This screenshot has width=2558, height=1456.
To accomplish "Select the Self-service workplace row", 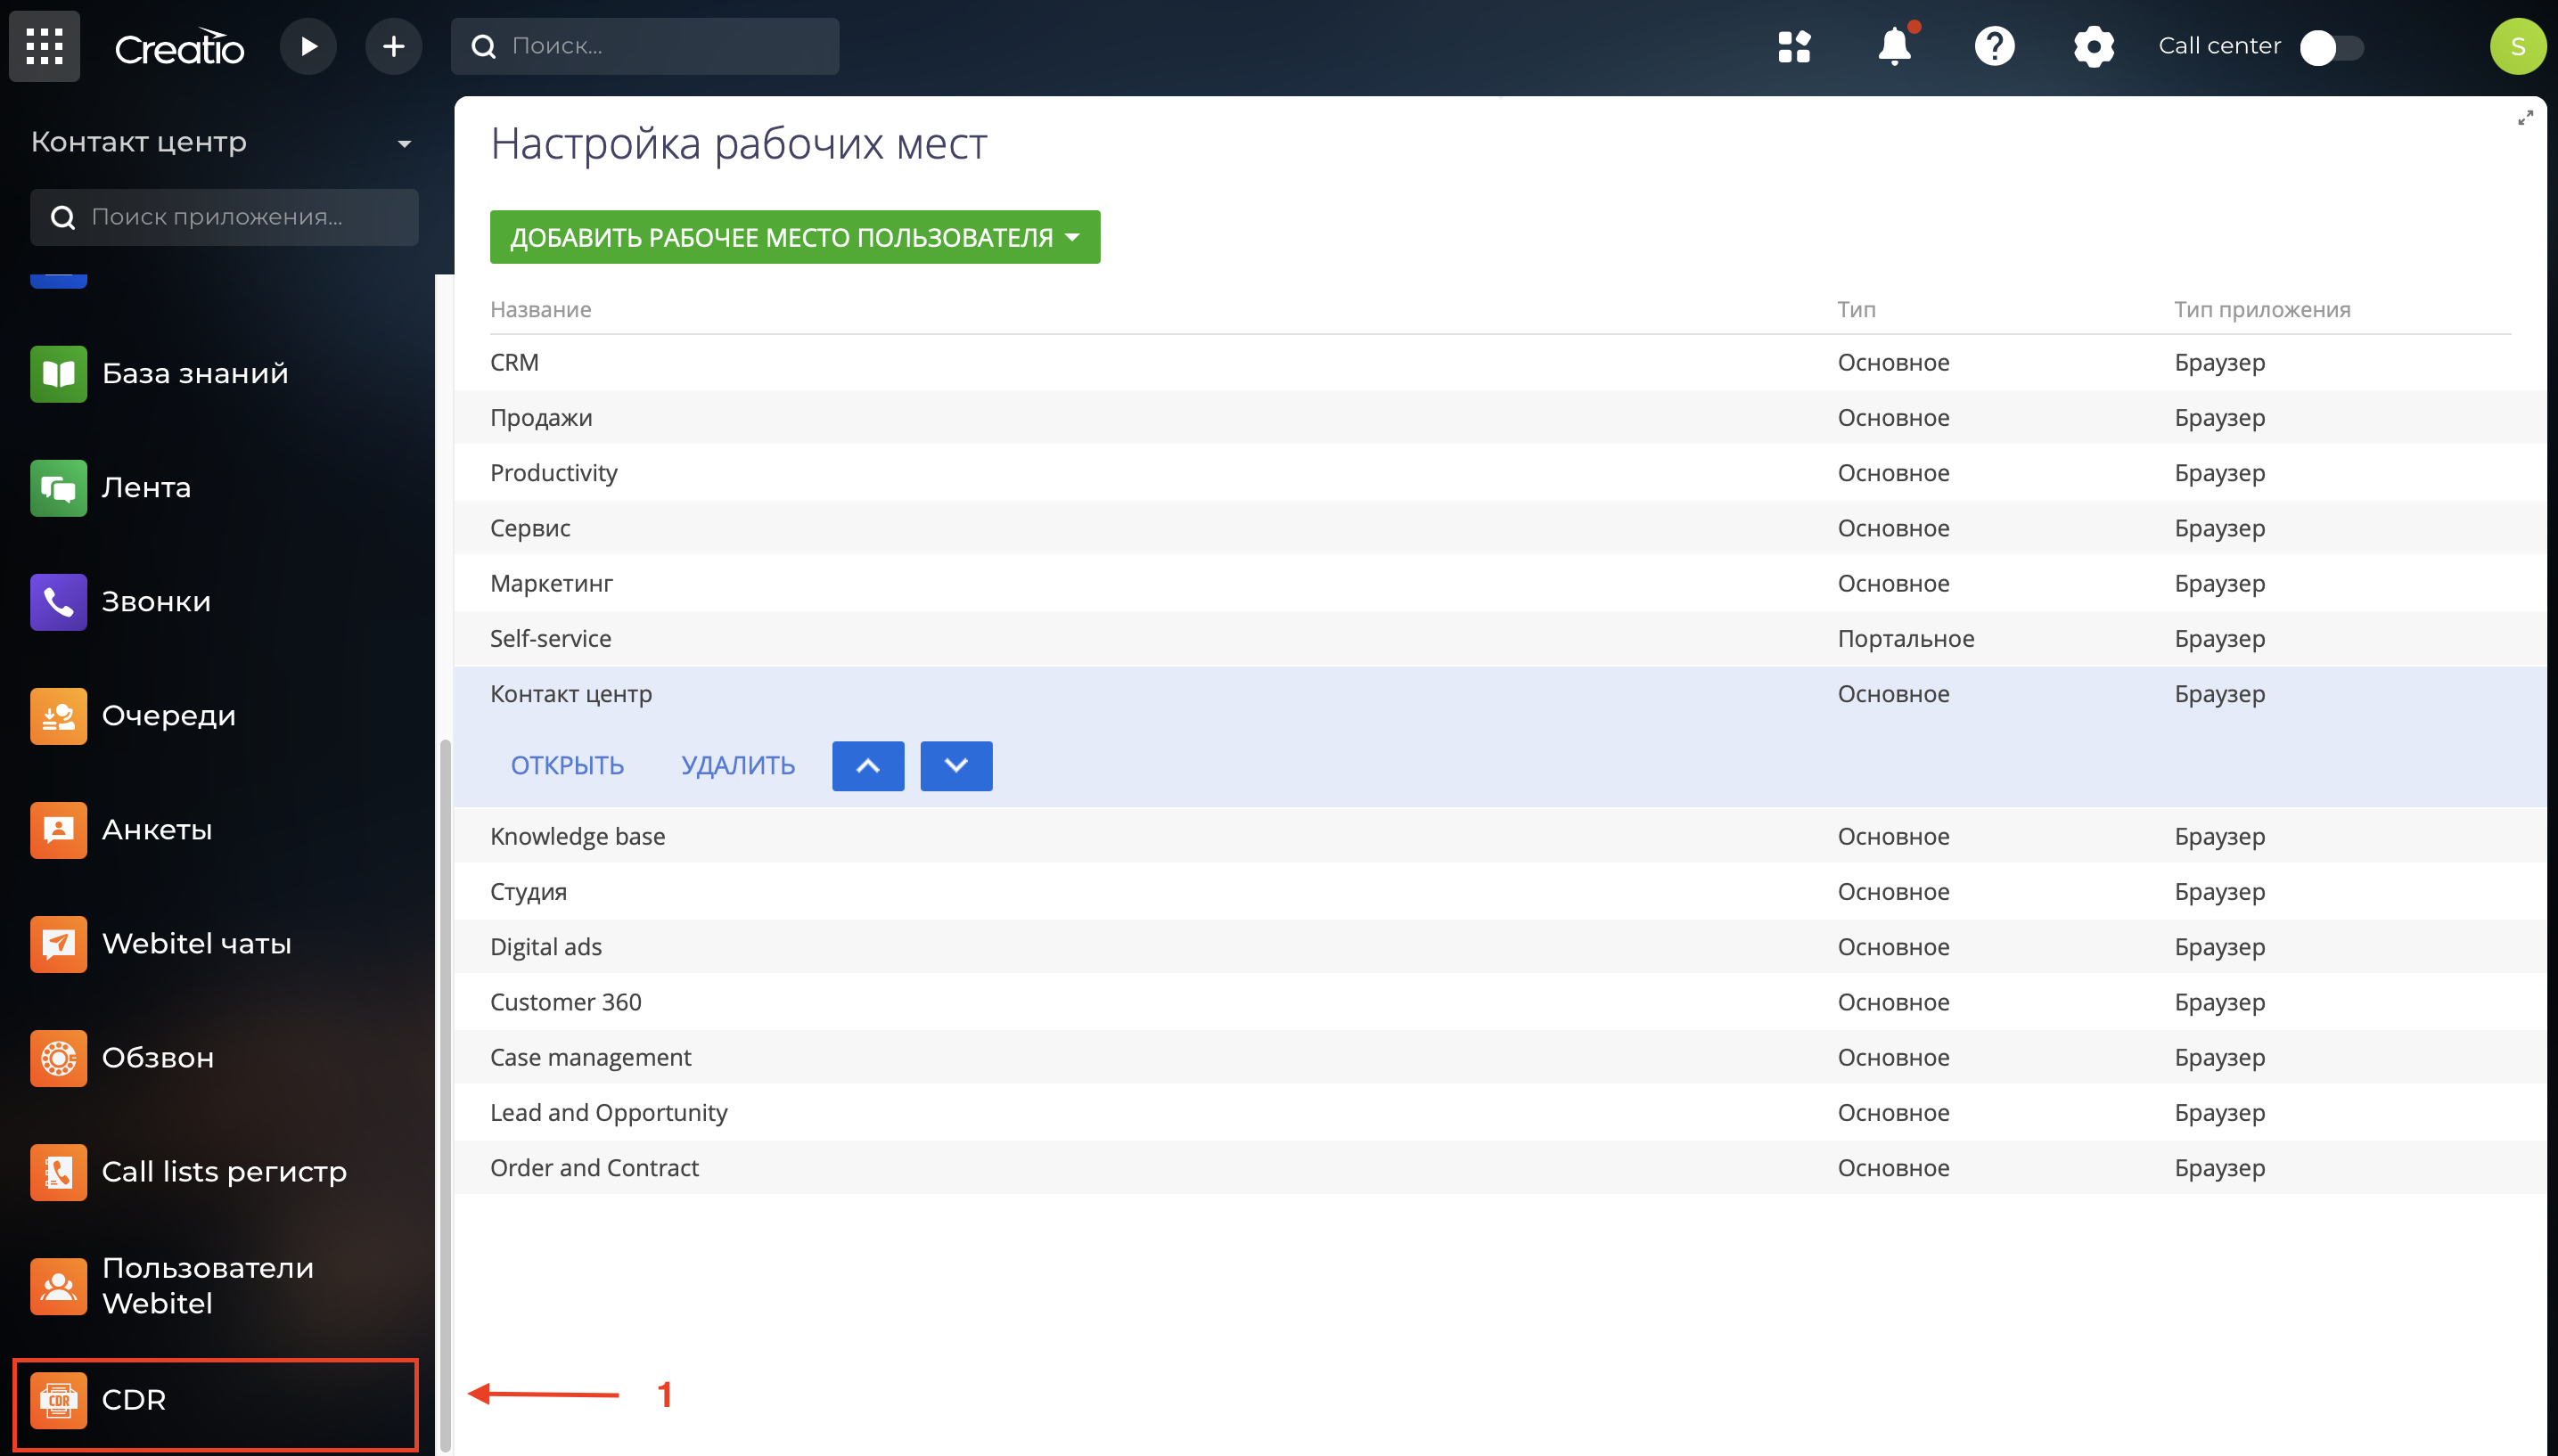I will coord(1500,638).
